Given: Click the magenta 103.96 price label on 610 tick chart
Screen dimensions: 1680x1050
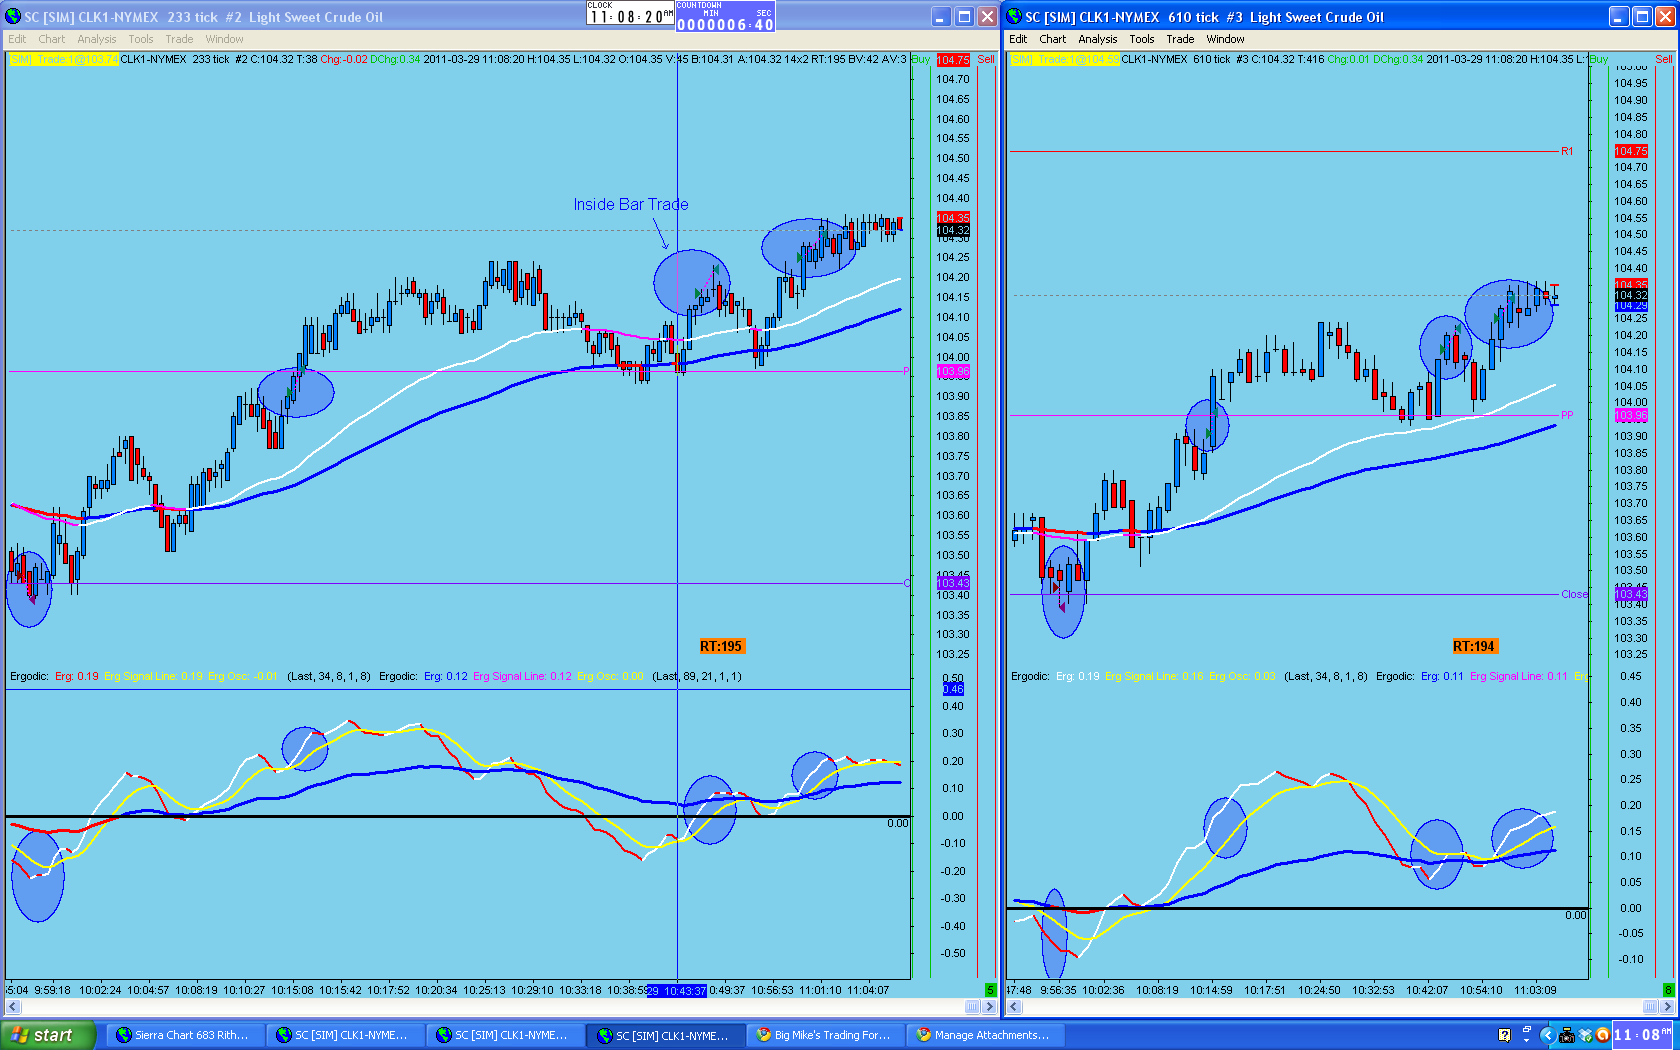Looking at the screenshot, I should pos(1631,415).
